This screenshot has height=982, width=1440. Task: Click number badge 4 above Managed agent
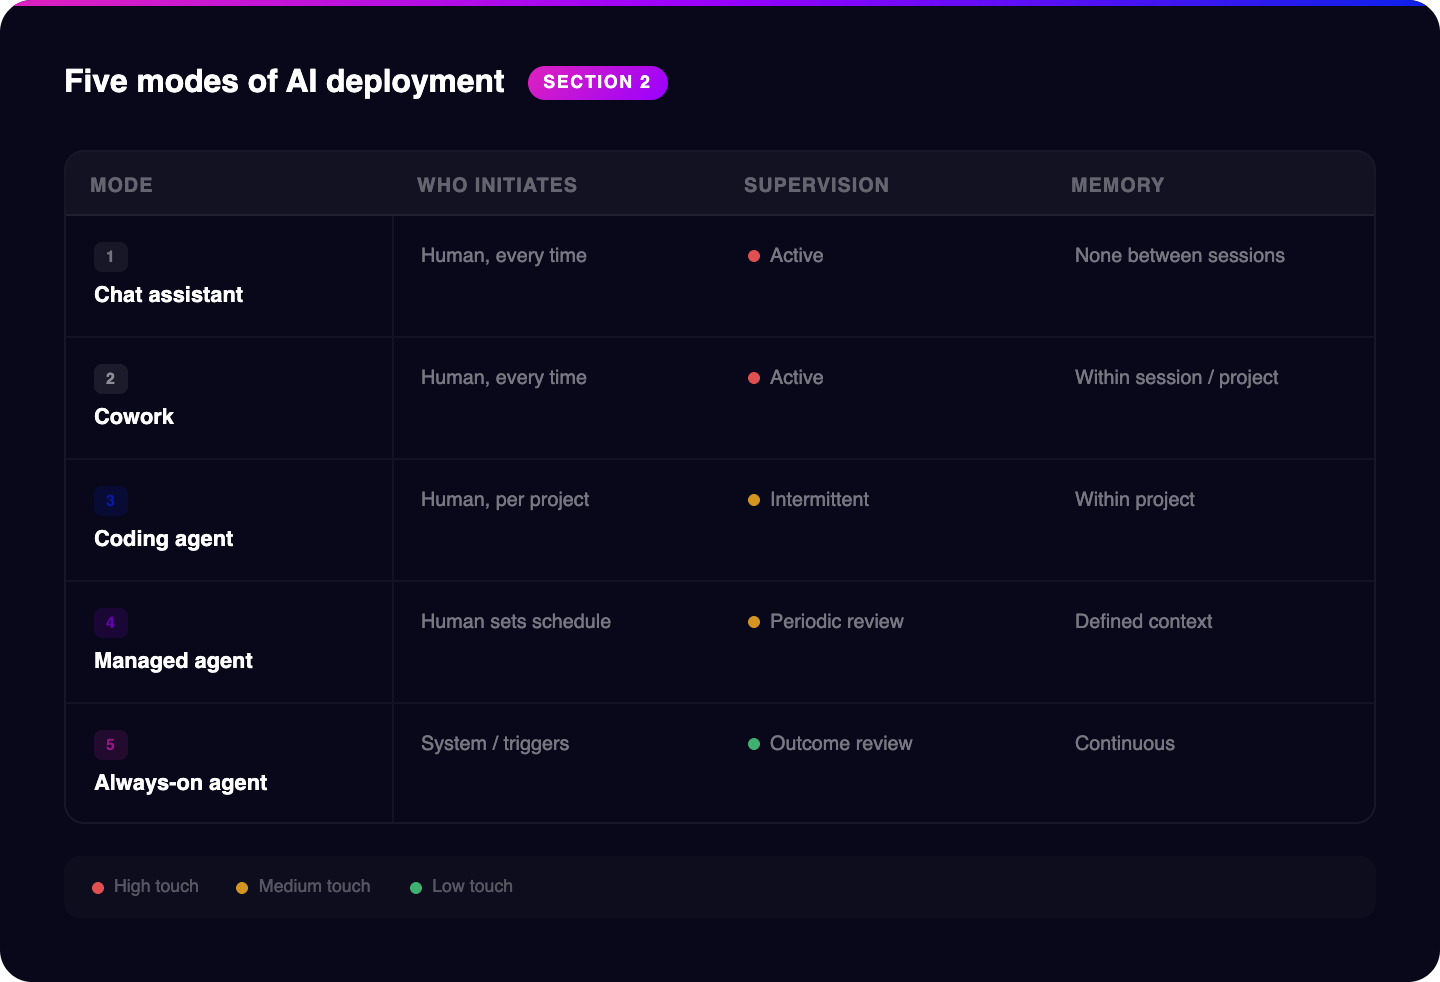pyautogui.click(x=110, y=623)
